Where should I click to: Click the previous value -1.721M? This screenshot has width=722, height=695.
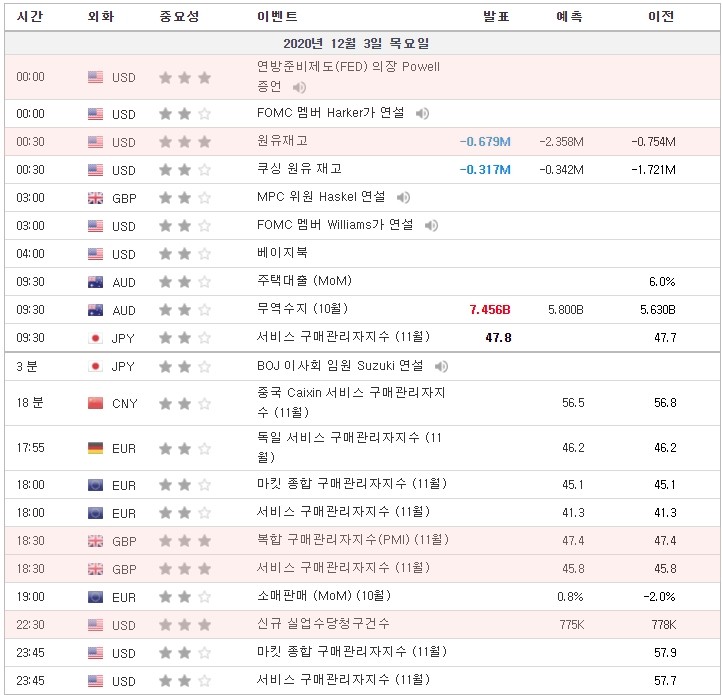[x=653, y=170]
